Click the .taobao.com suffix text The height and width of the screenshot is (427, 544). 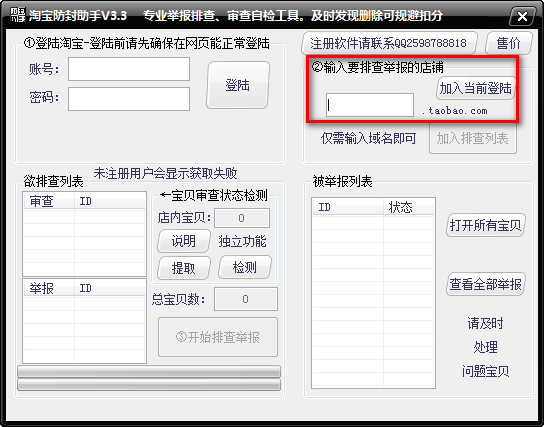tap(455, 111)
